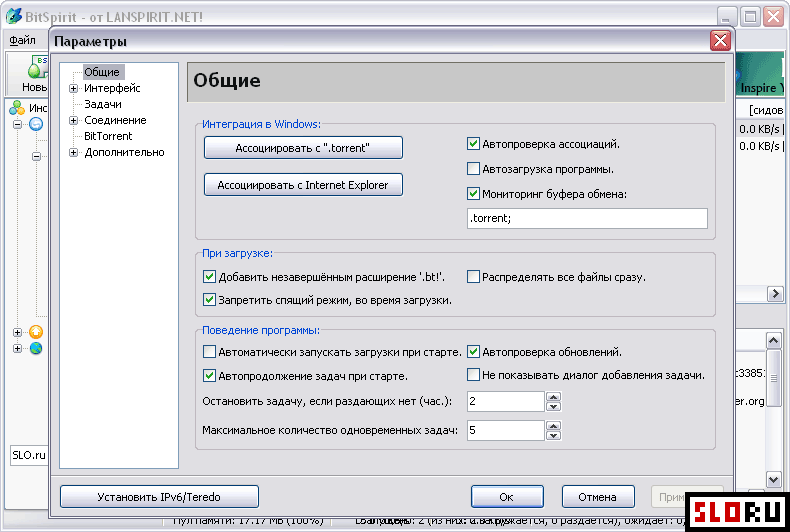Click Ассоциировать с ".torrent" button

[x=303, y=148]
